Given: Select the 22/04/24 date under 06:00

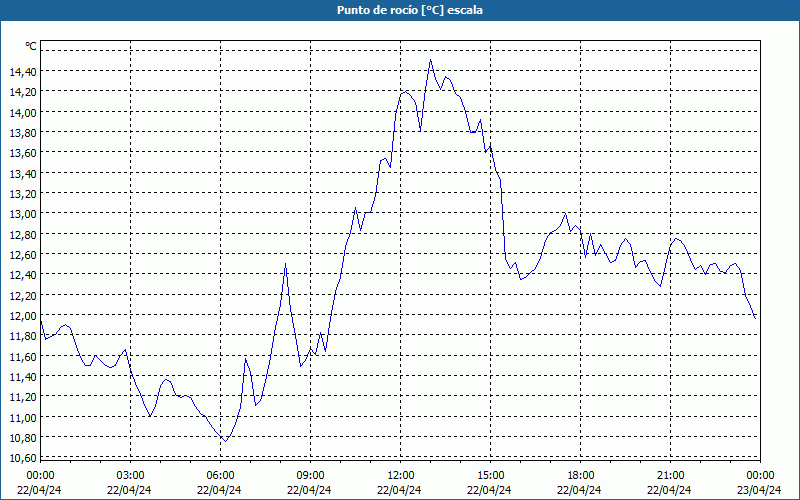Looking at the screenshot, I should pos(219,490).
